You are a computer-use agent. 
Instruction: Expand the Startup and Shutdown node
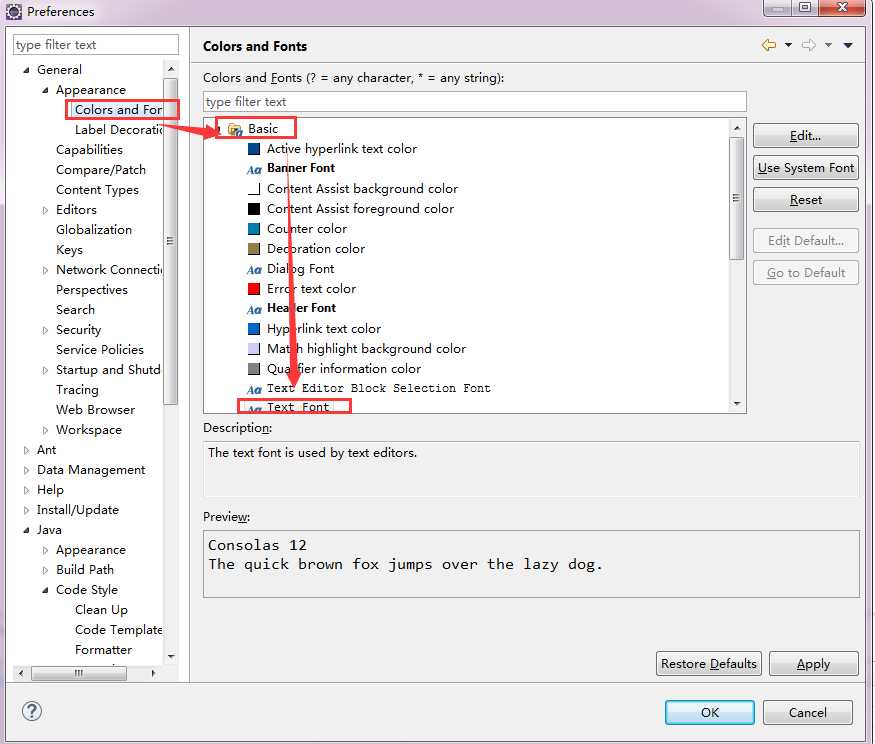click(45, 370)
